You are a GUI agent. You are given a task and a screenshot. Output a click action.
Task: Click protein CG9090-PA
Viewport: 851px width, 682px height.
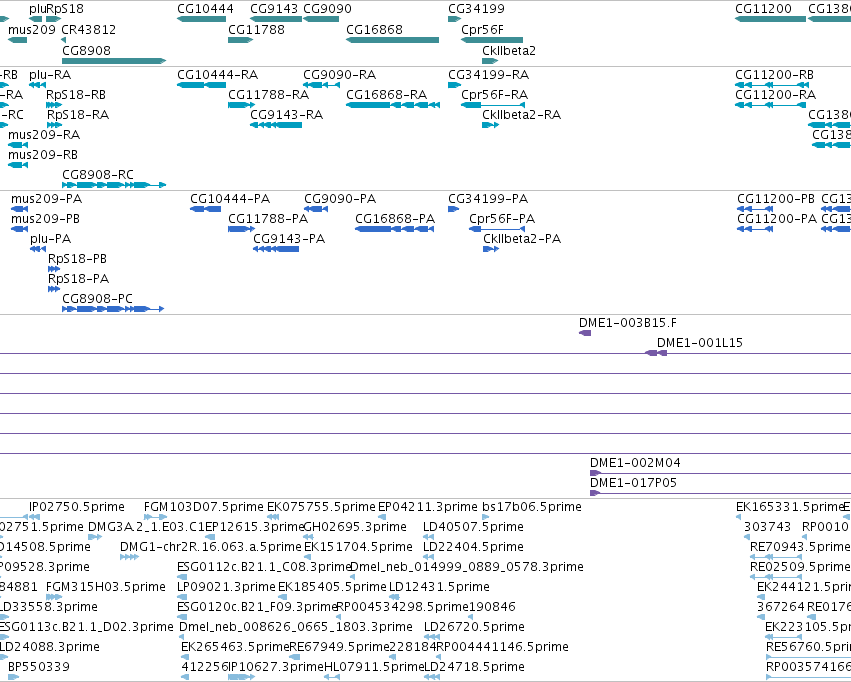point(340,199)
